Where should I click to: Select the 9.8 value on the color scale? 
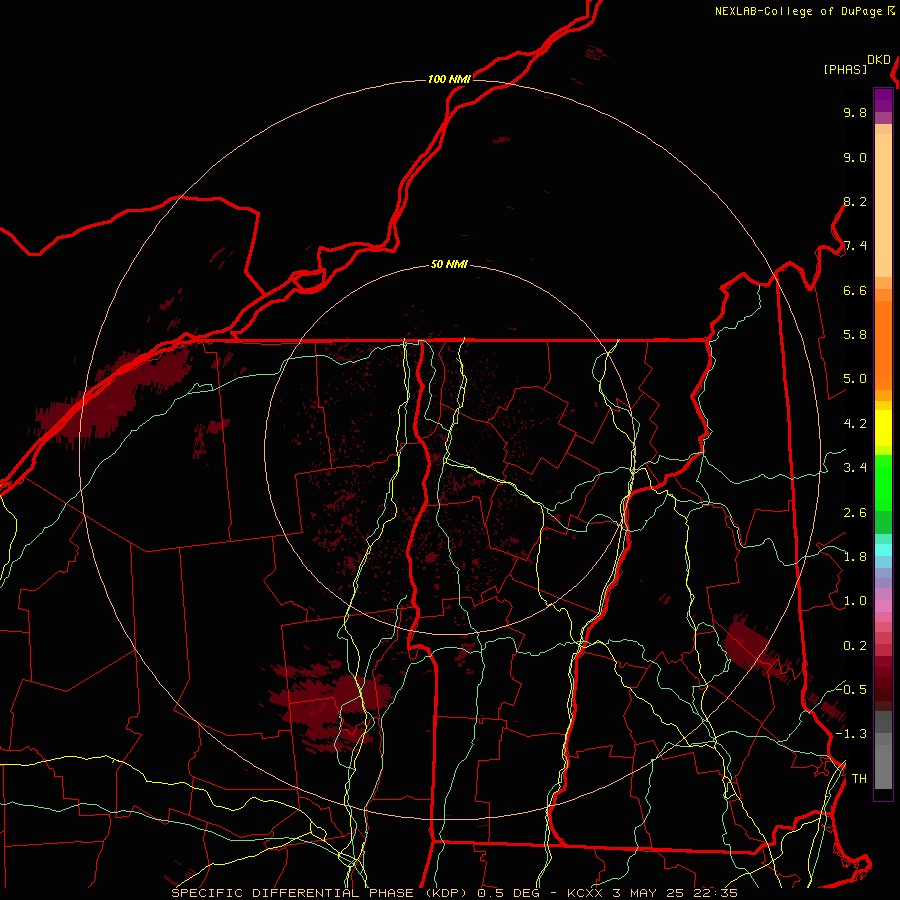[855, 112]
